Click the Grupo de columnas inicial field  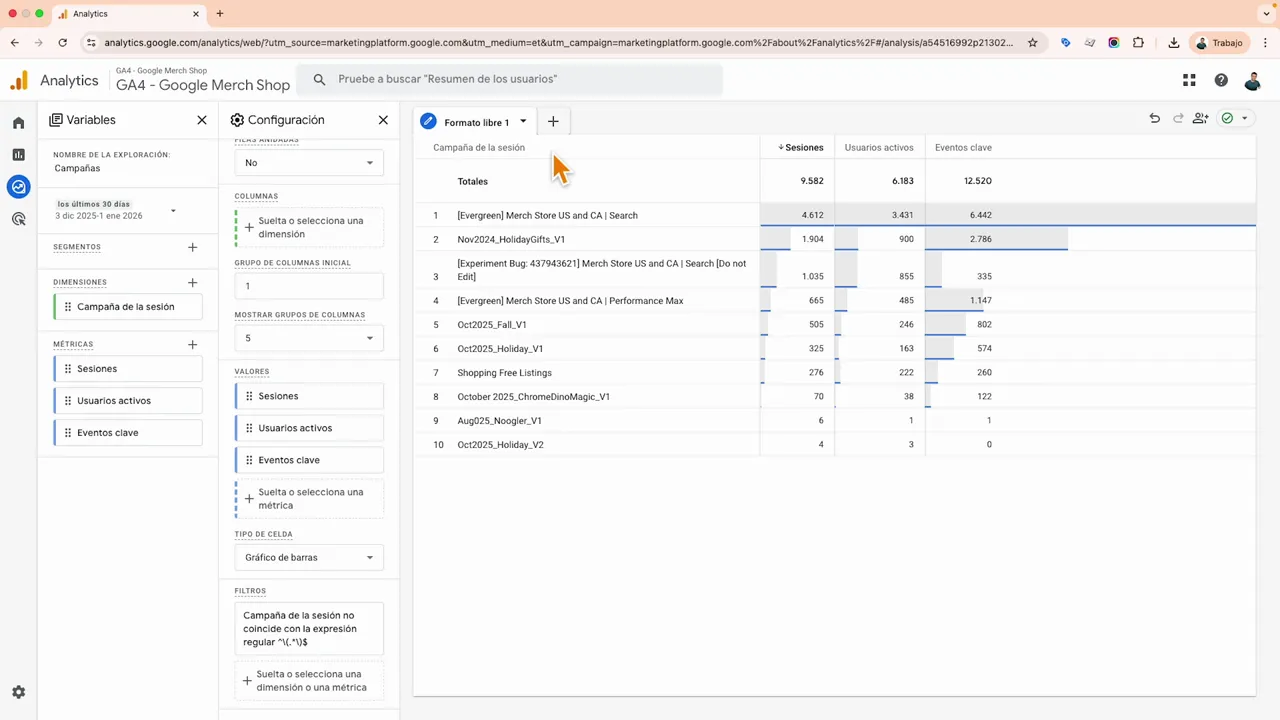click(309, 286)
